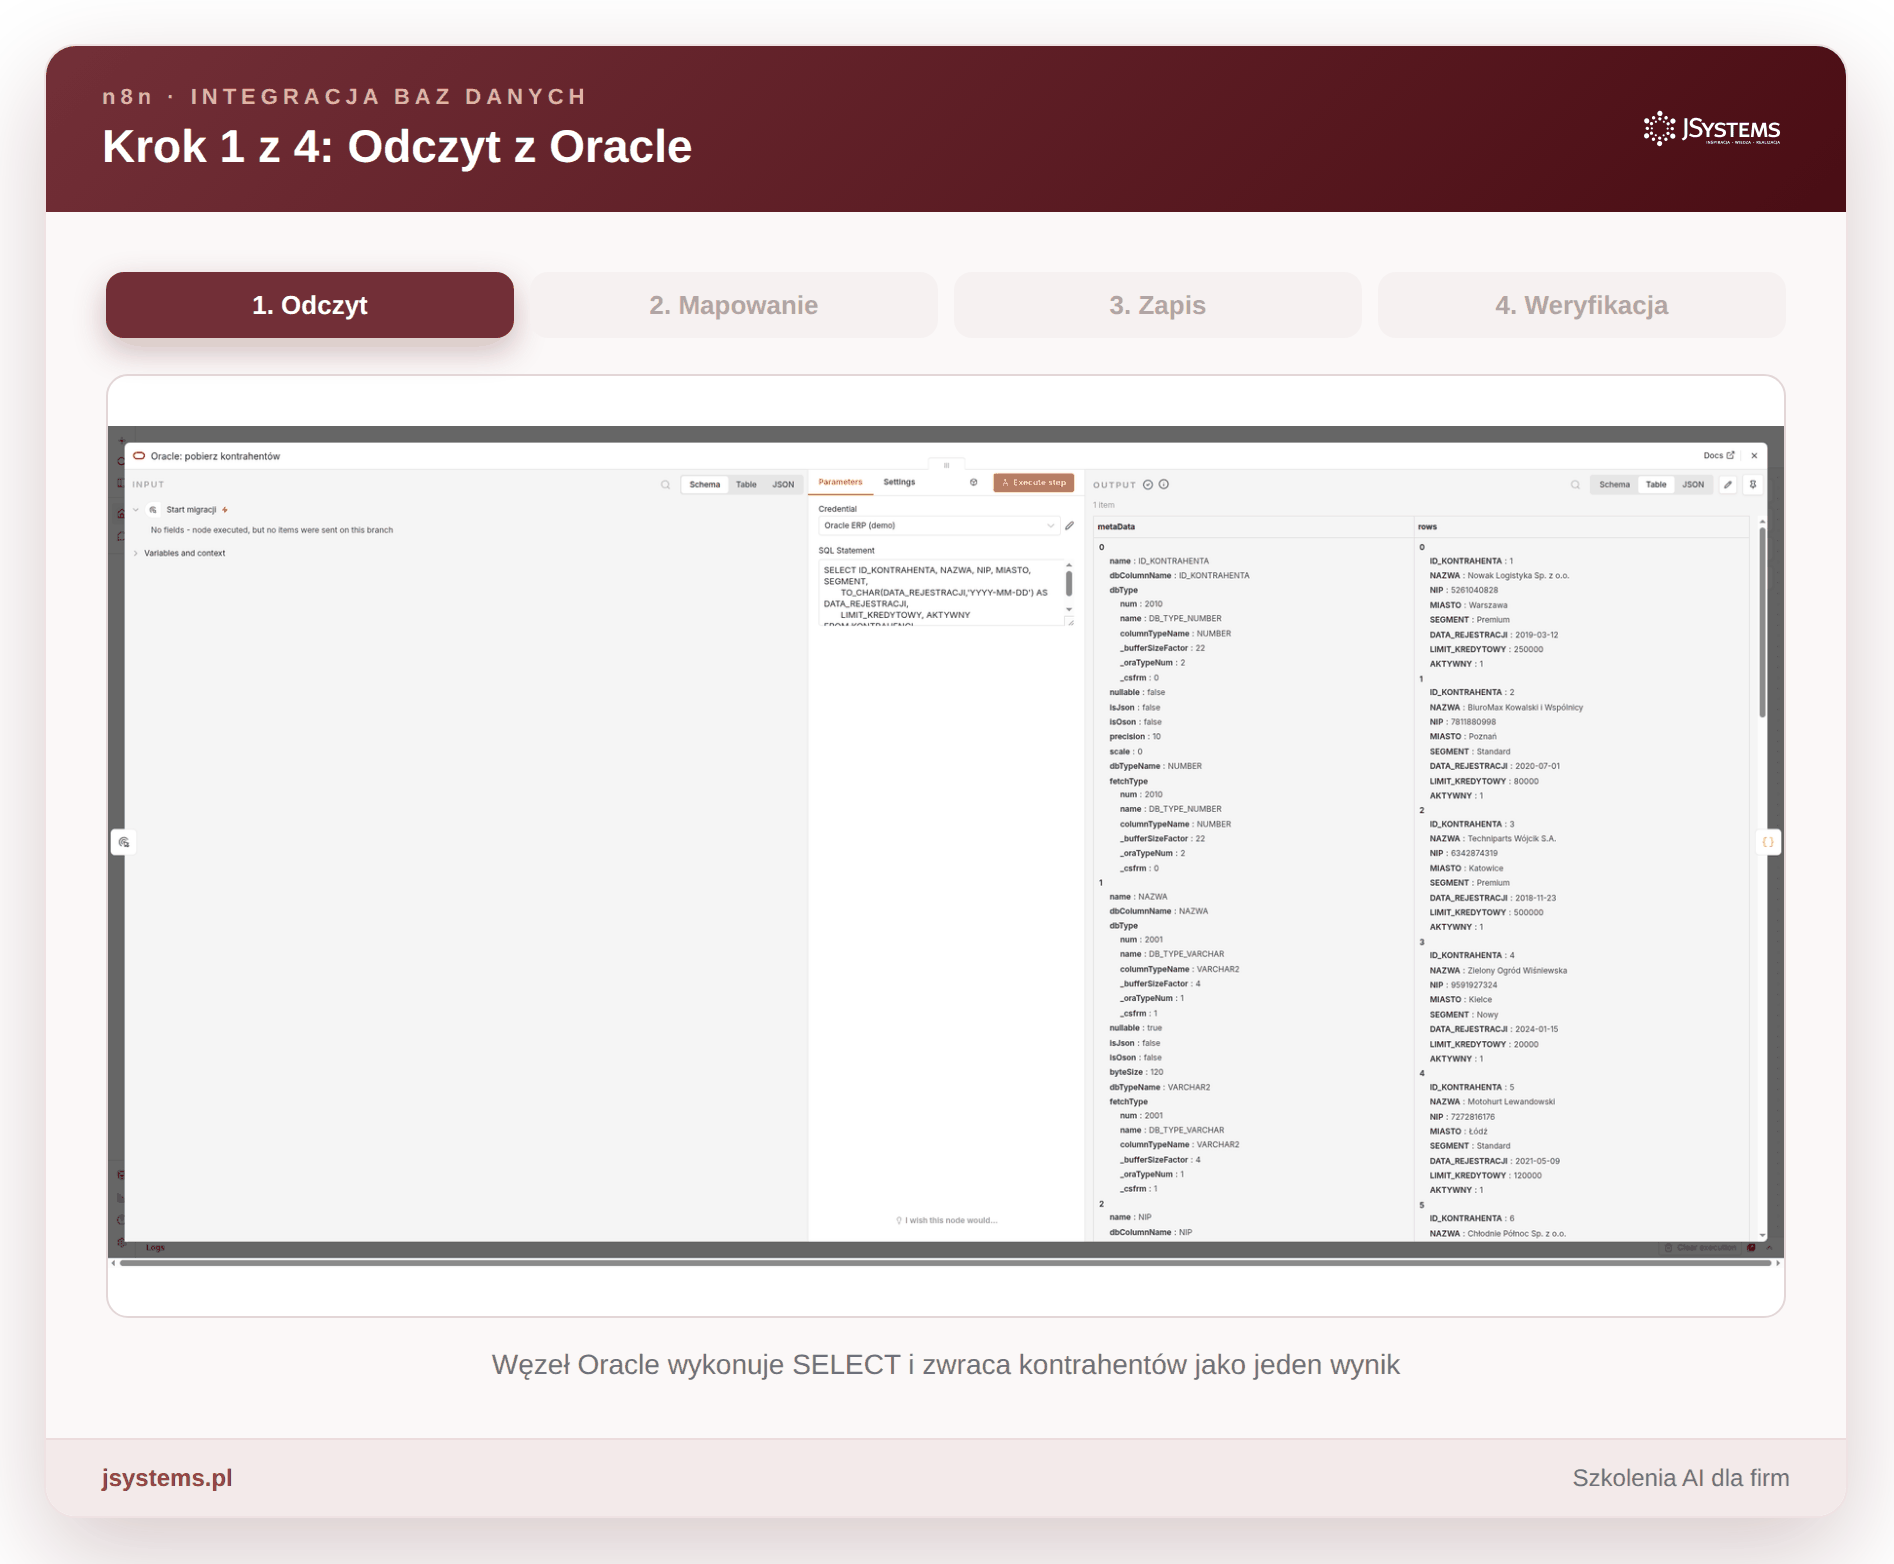Image resolution: width=1894 pixels, height=1564 pixels.
Task: Click the 'MIASTO : Katowice' entry
Action: (x=1467, y=868)
